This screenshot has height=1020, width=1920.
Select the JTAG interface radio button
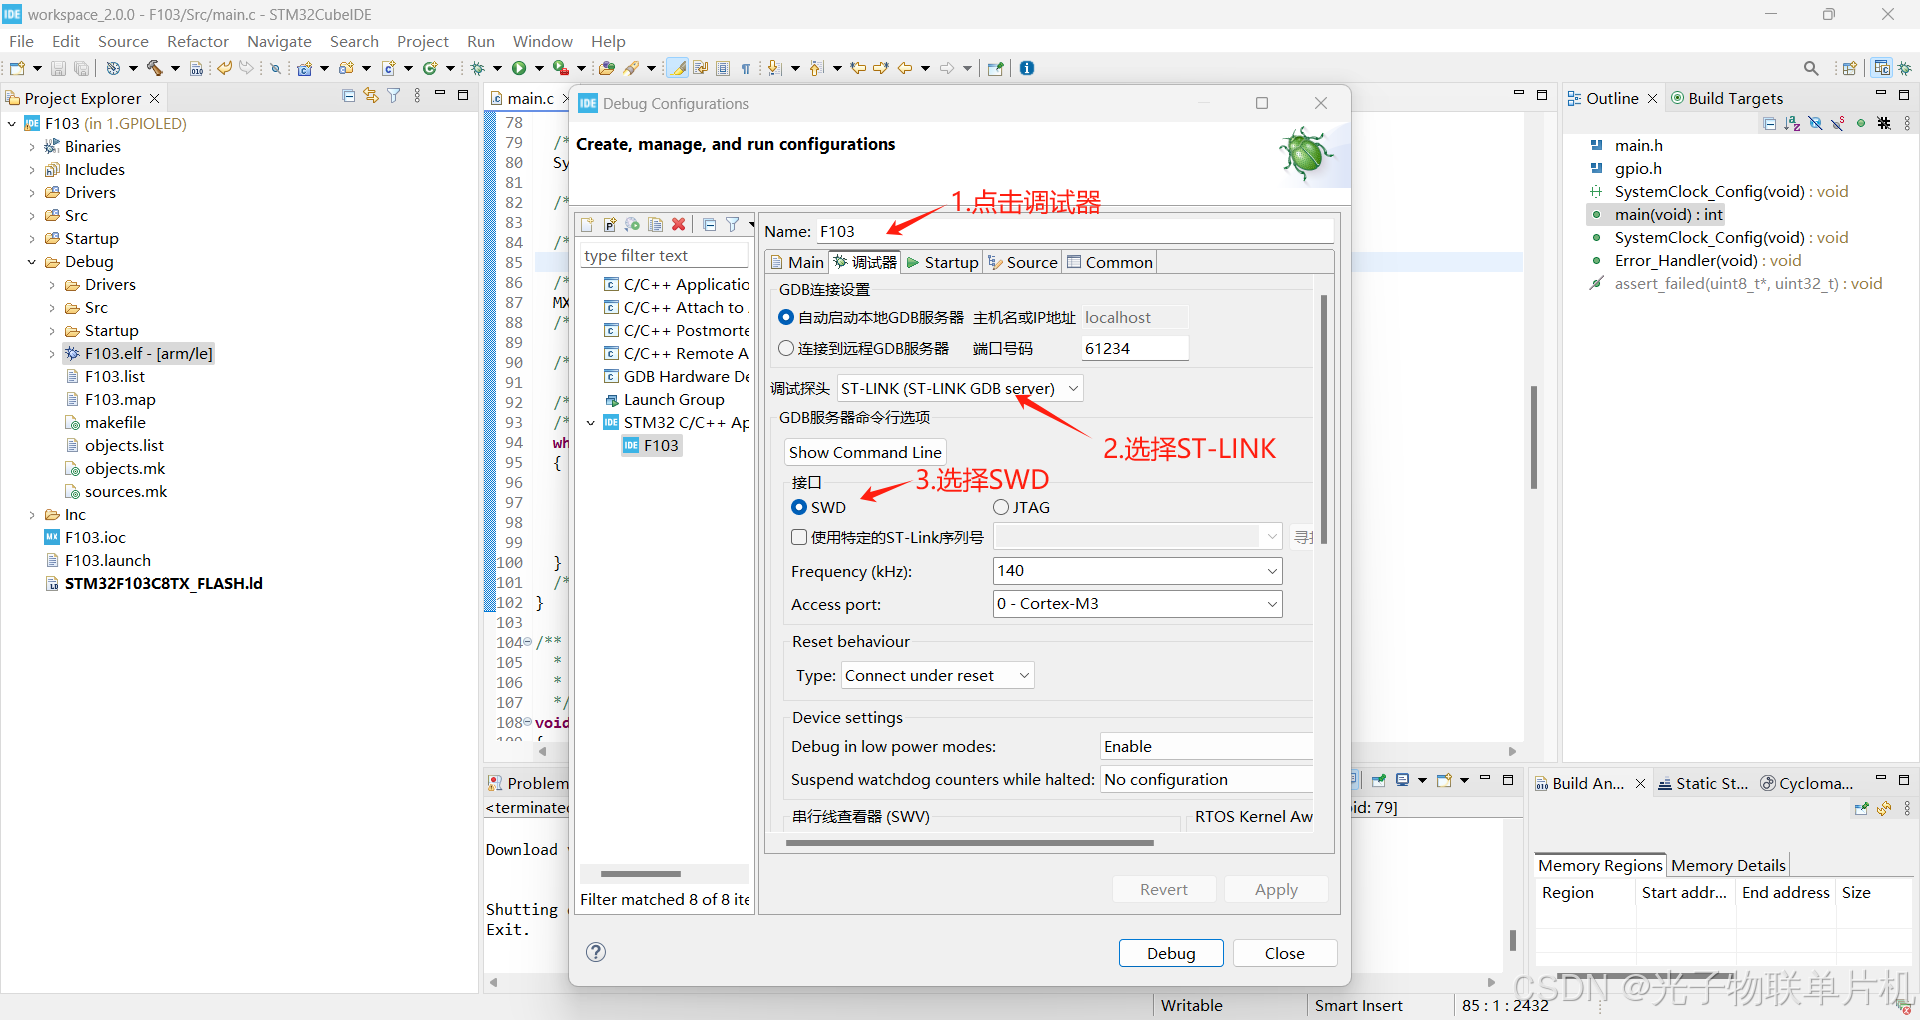(1001, 507)
